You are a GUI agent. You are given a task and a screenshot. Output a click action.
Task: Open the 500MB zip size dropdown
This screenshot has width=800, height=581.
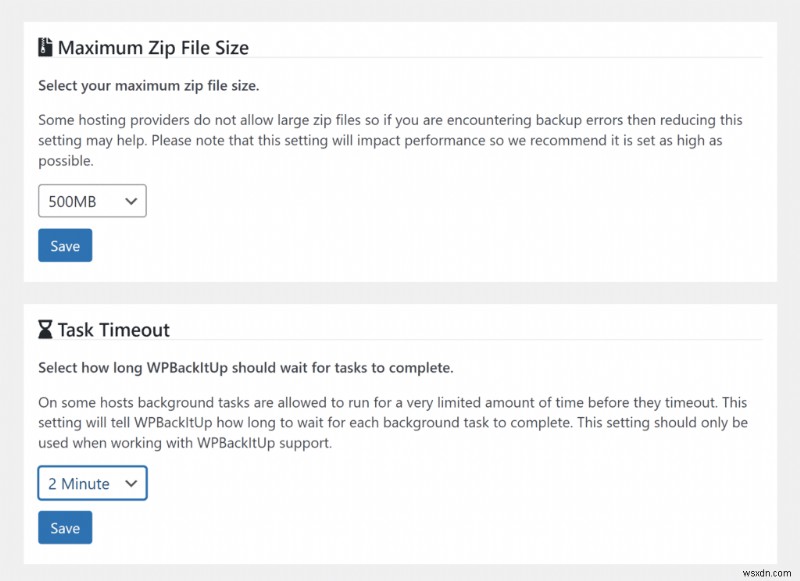pos(92,201)
